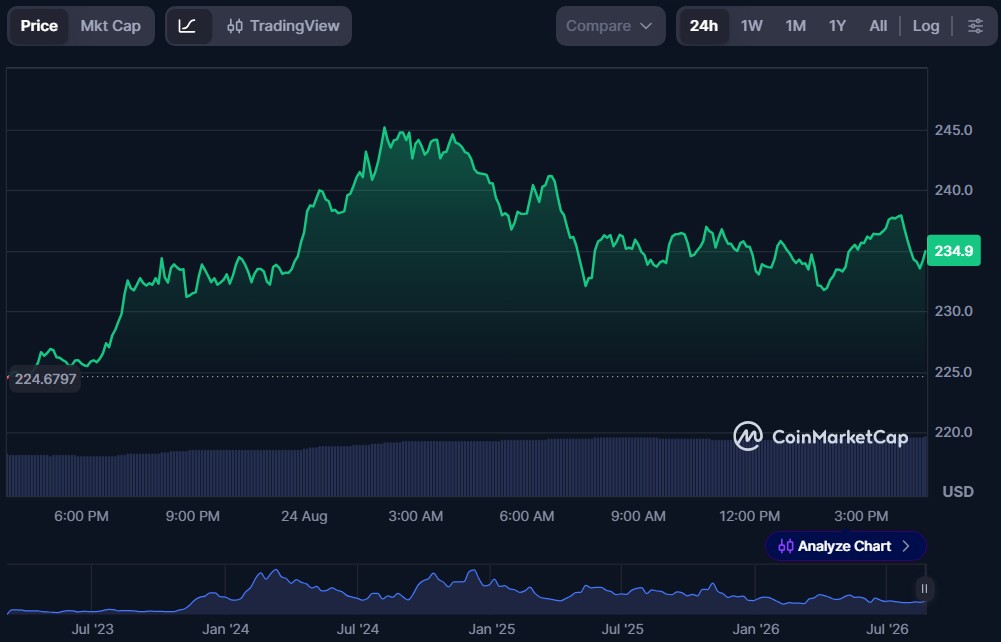Click Jul '23 on the range navigator

click(x=92, y=629)
